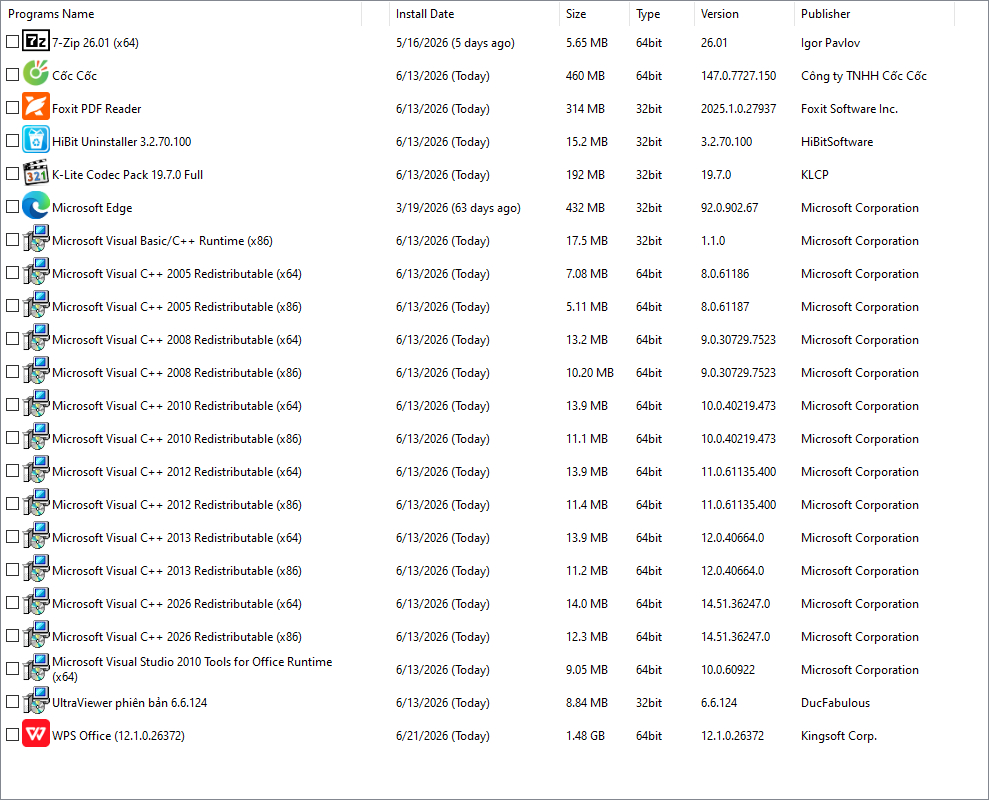Tick the checkbox for 7-Zip 26.01 (x64)
989x800 pixels.
tap(13, 42)
